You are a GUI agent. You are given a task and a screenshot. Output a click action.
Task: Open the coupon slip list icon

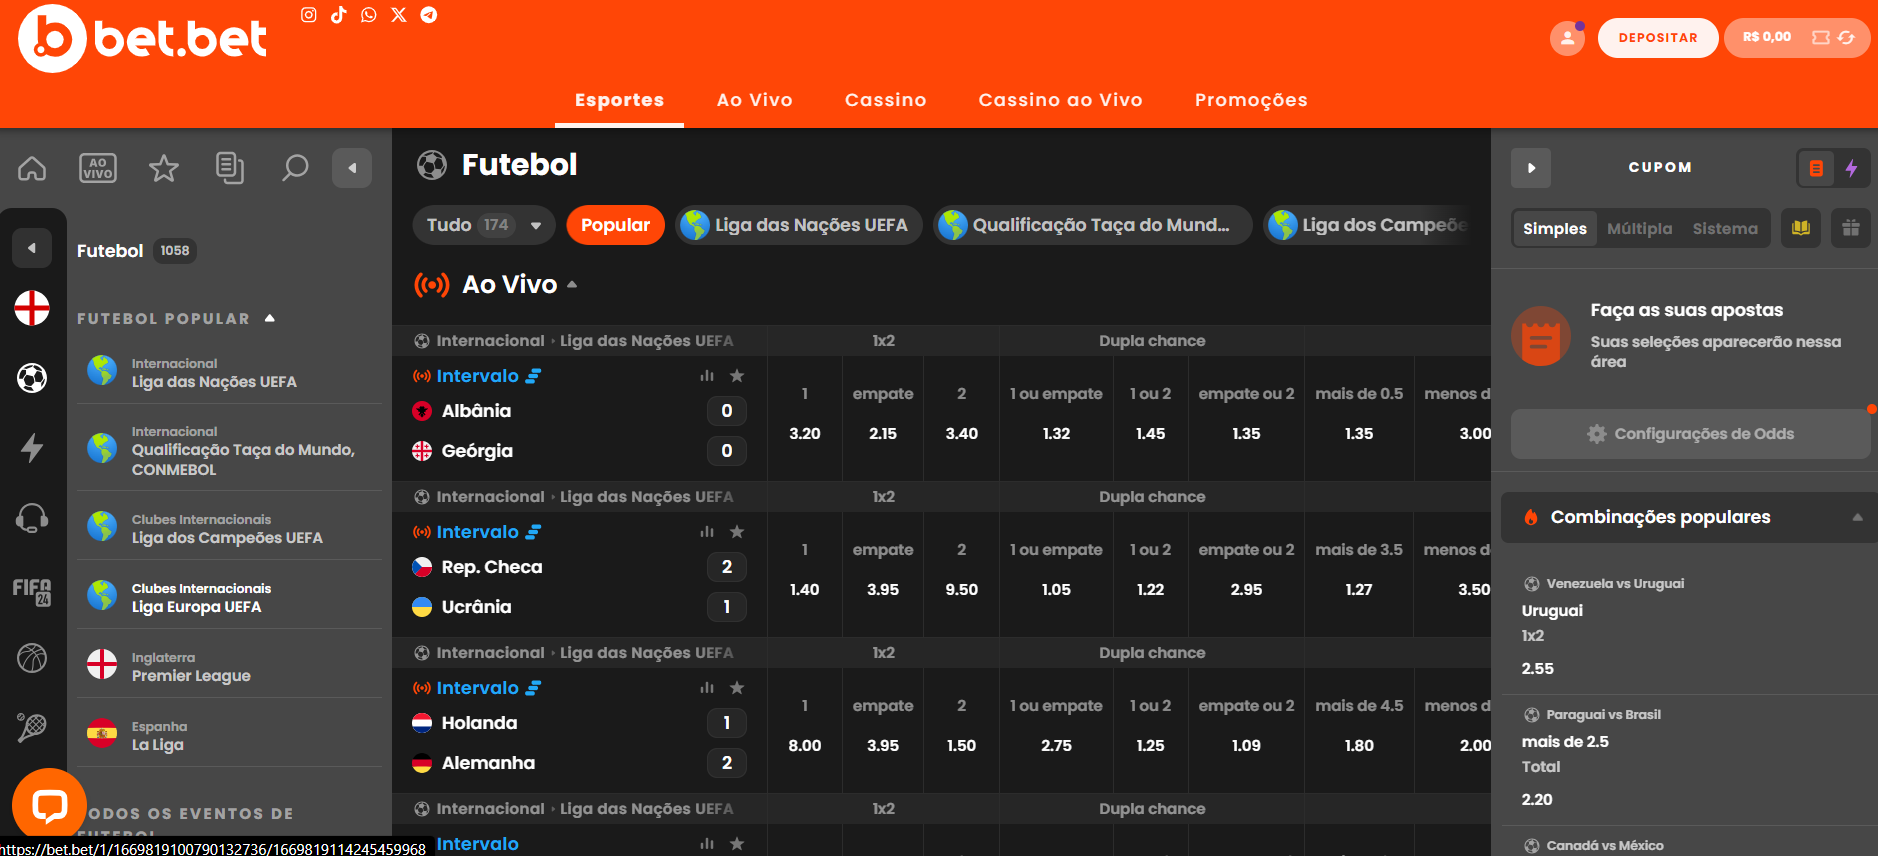1816,168
